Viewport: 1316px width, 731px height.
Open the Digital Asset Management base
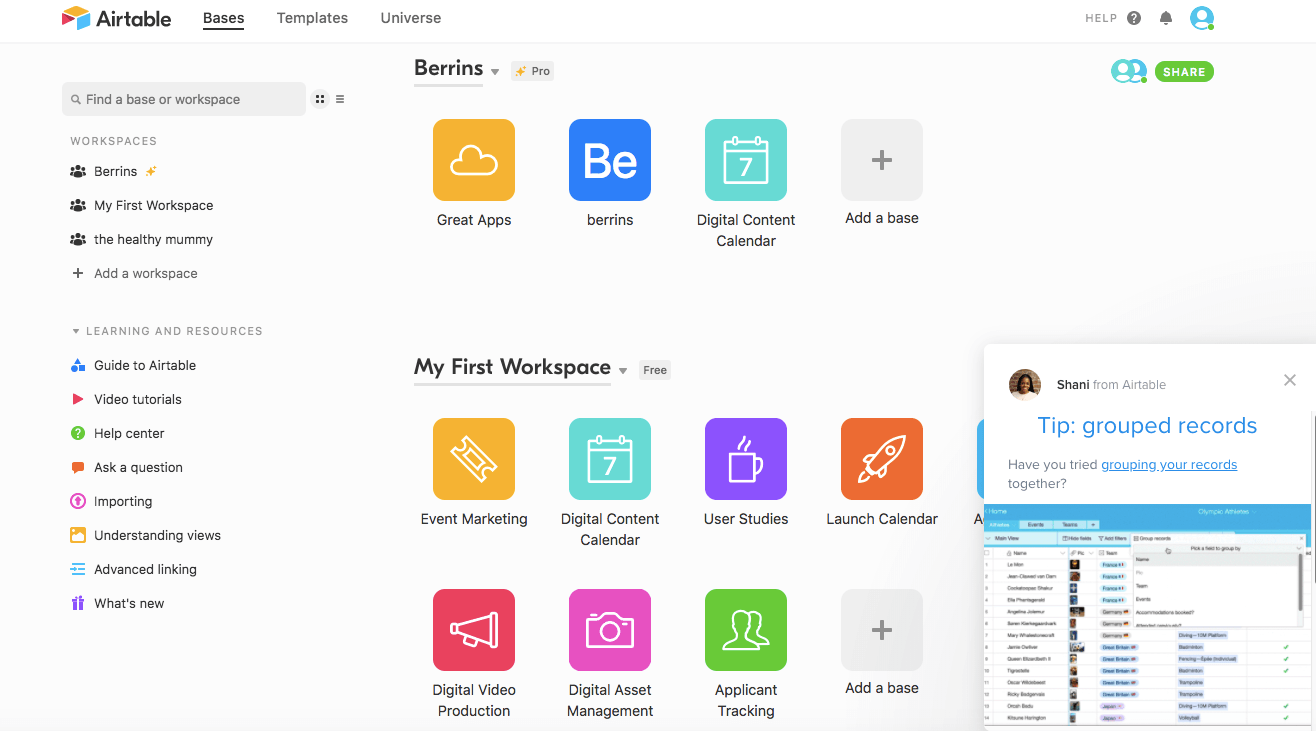click(610, 630)
